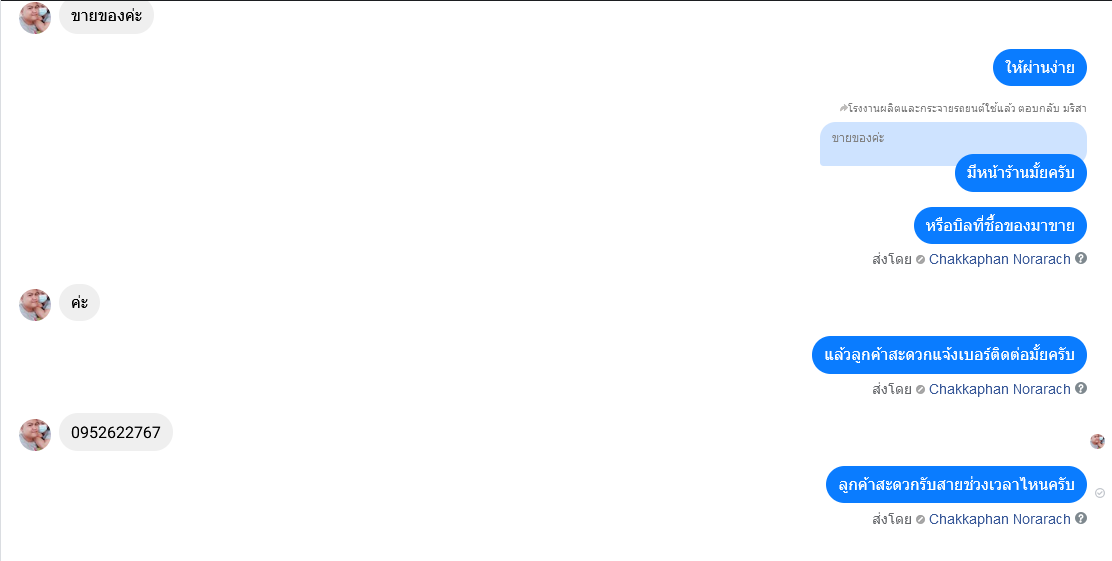This screenshot has width=1112, height=561.
Task: Click the reply arrow icon above quoted message
Action: tap(843, 109)
